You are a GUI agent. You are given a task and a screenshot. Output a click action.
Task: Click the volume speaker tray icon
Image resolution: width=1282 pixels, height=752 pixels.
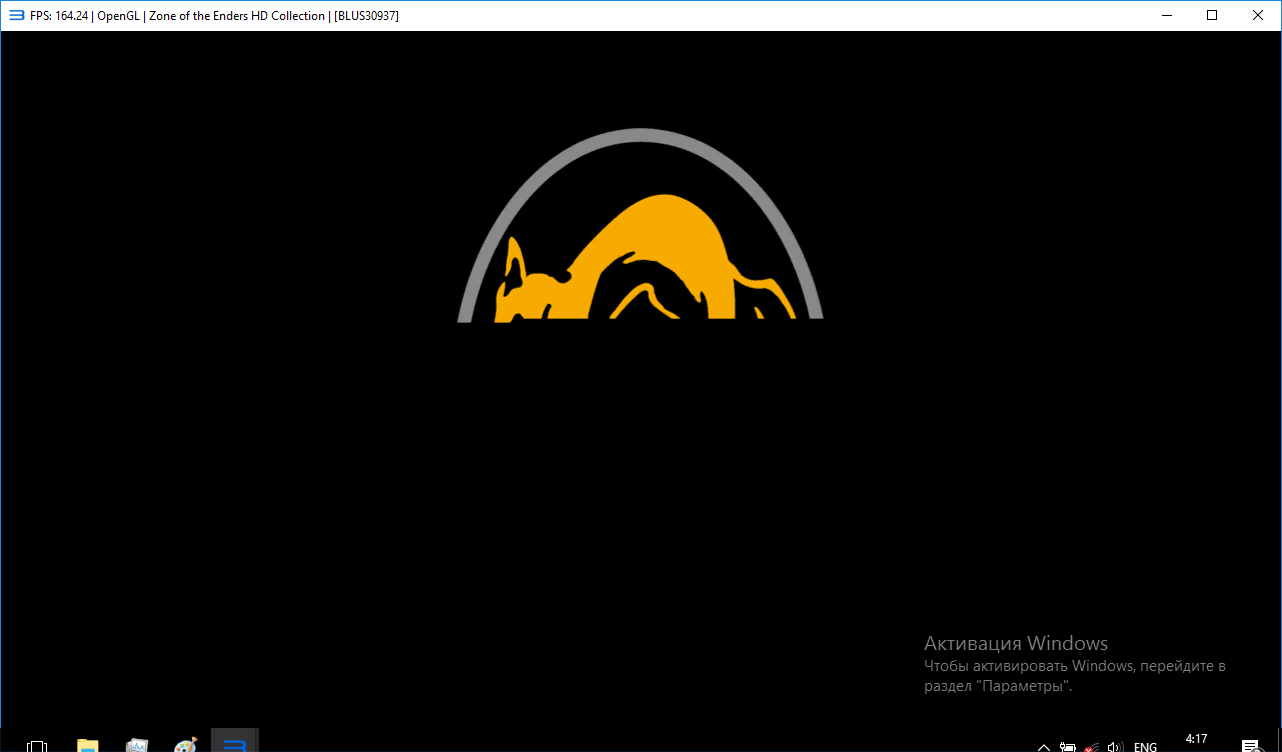[1116, 747]
